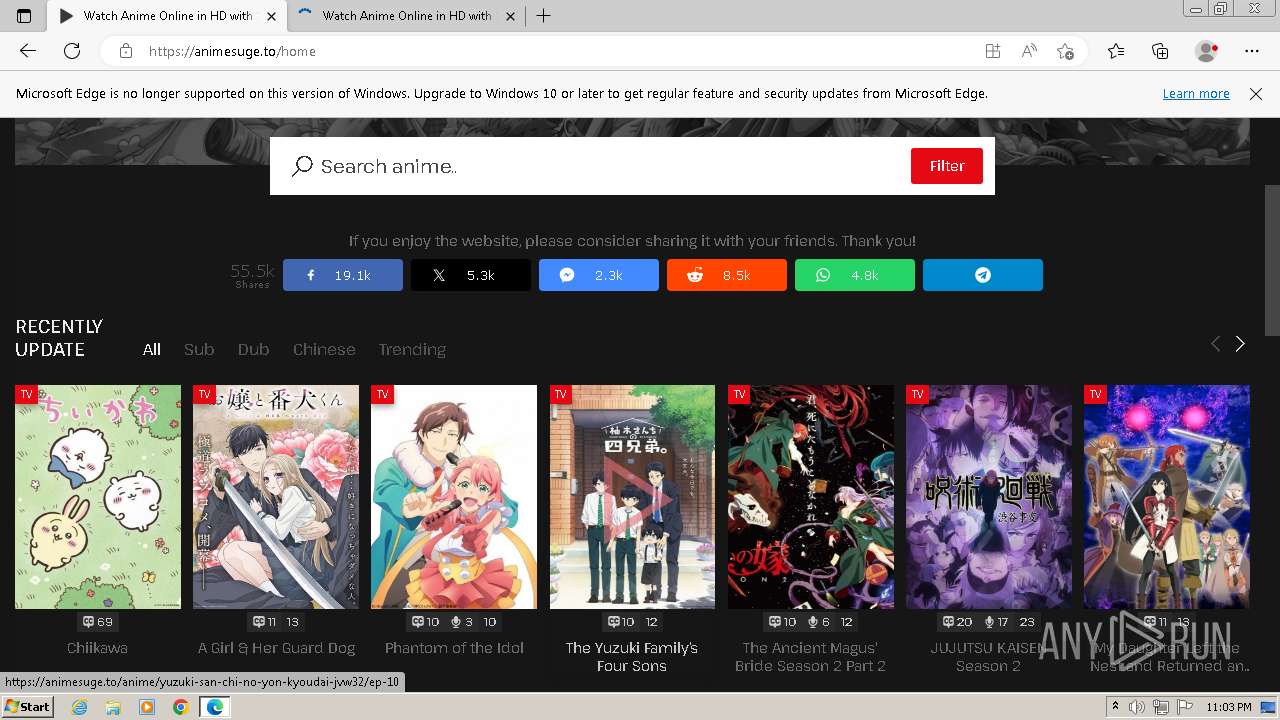Image resolution: width=1280 pixels, height=720 pixels.
Task: Open the Chrome taskbar icon
Action: [x=180, y=707]
